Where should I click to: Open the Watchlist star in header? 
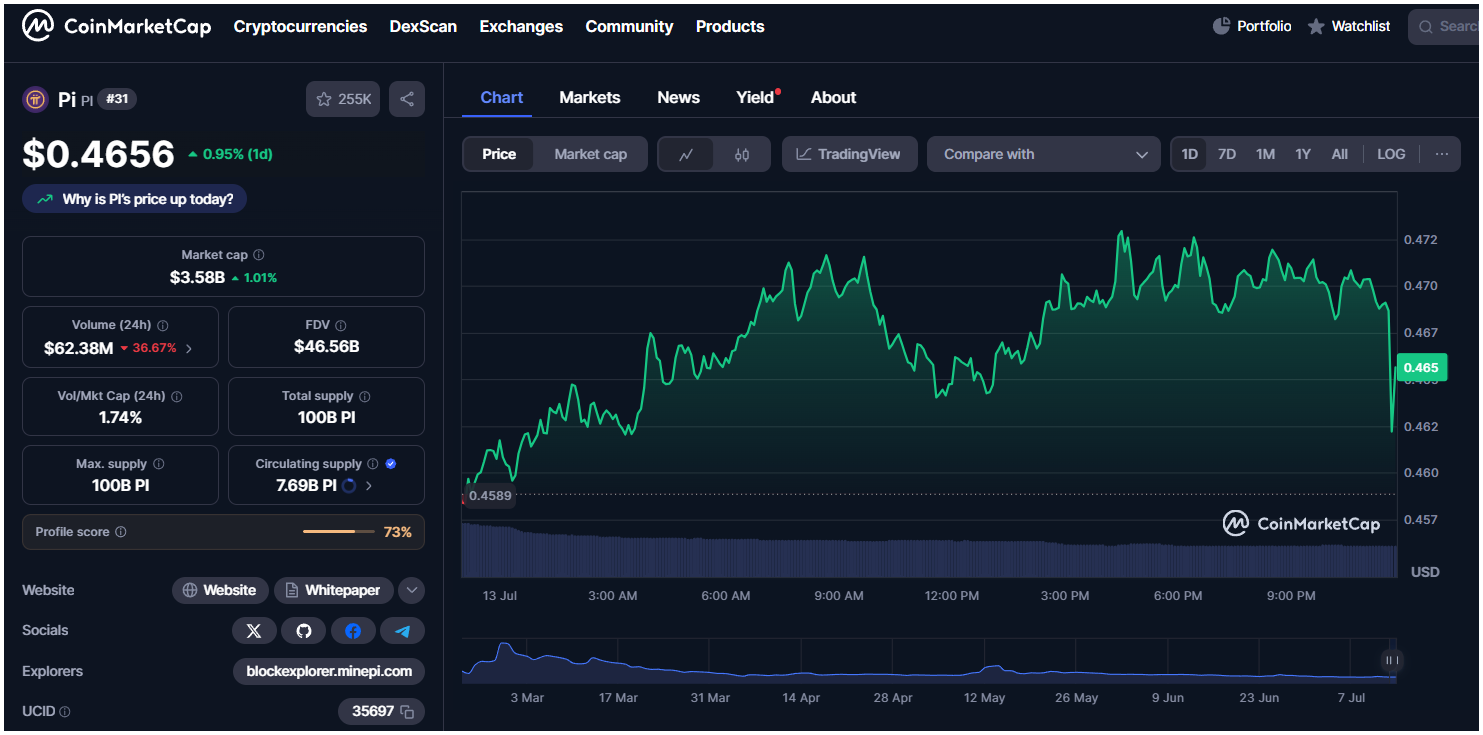click(x=1316, y=27)
